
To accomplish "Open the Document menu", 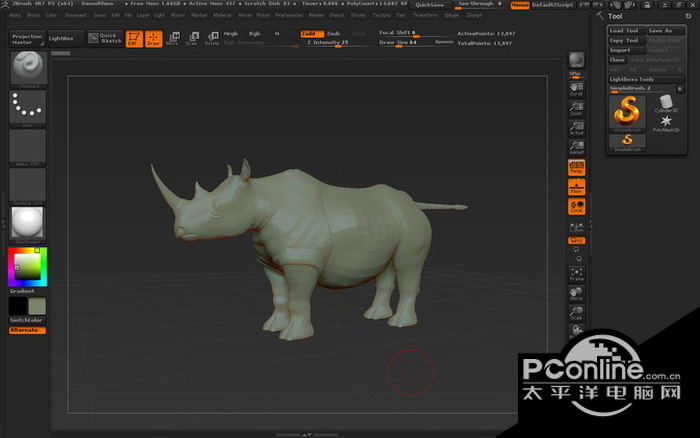I will pyautogui.click(x=75, y=16).
